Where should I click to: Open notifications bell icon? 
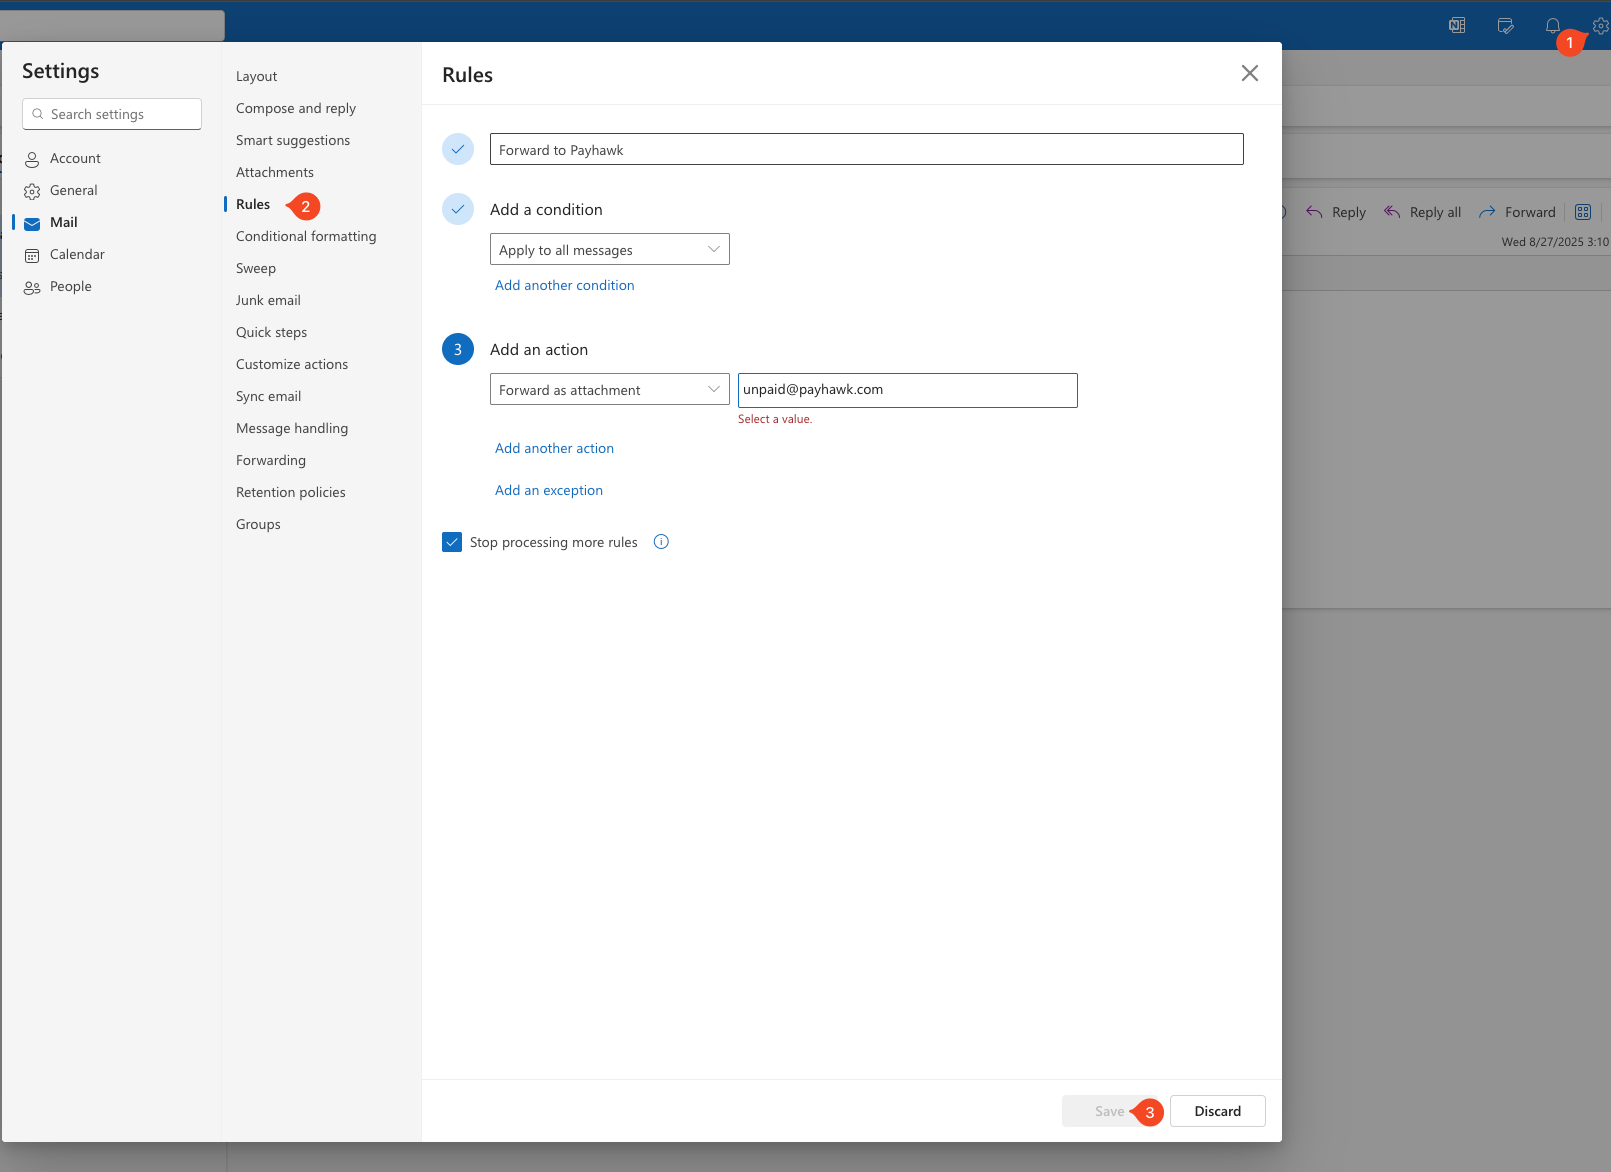(1552, 26)
